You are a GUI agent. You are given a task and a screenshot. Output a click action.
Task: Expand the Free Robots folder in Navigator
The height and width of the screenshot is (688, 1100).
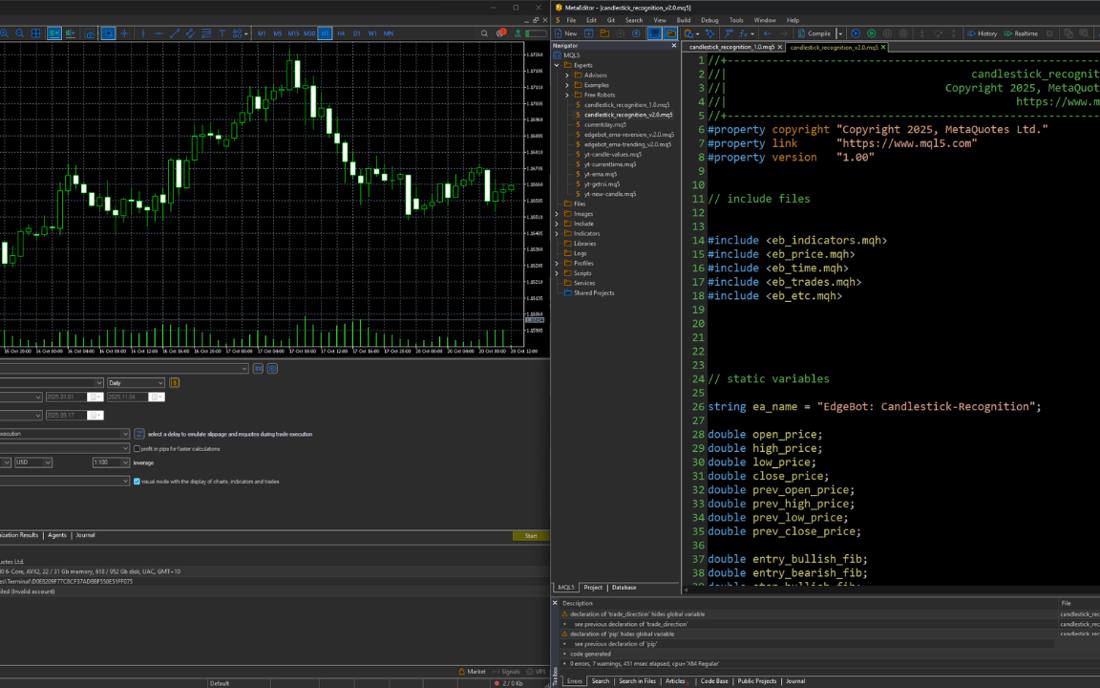pyautogui.click(x=568, y=95)
